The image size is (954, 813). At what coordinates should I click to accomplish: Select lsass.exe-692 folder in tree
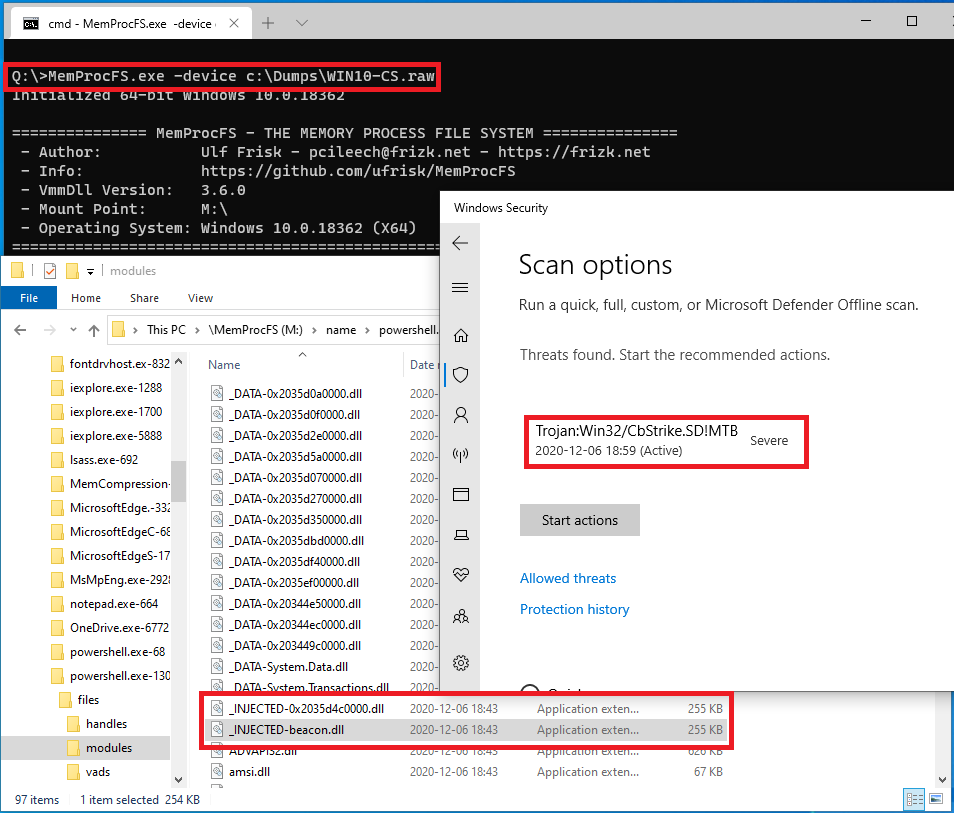pos(95,460)
